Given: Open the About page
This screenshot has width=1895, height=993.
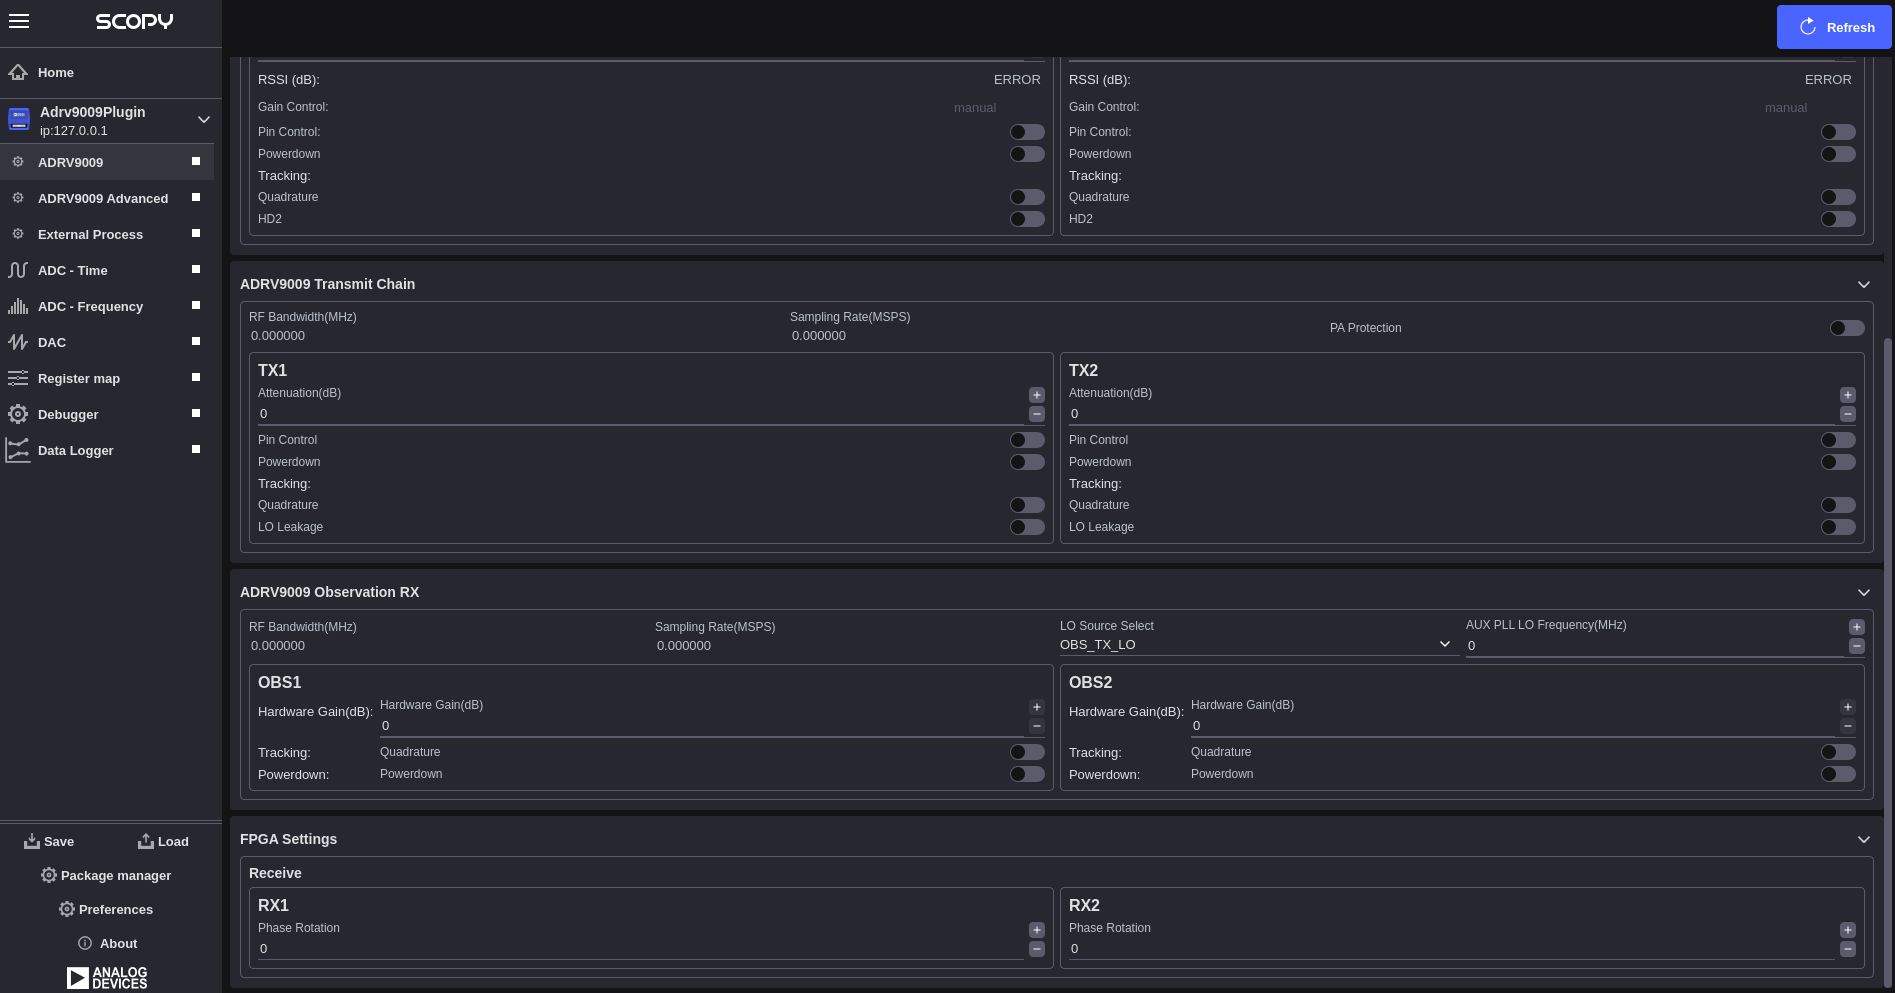Looking at the screenshot, I should [108, 943].
